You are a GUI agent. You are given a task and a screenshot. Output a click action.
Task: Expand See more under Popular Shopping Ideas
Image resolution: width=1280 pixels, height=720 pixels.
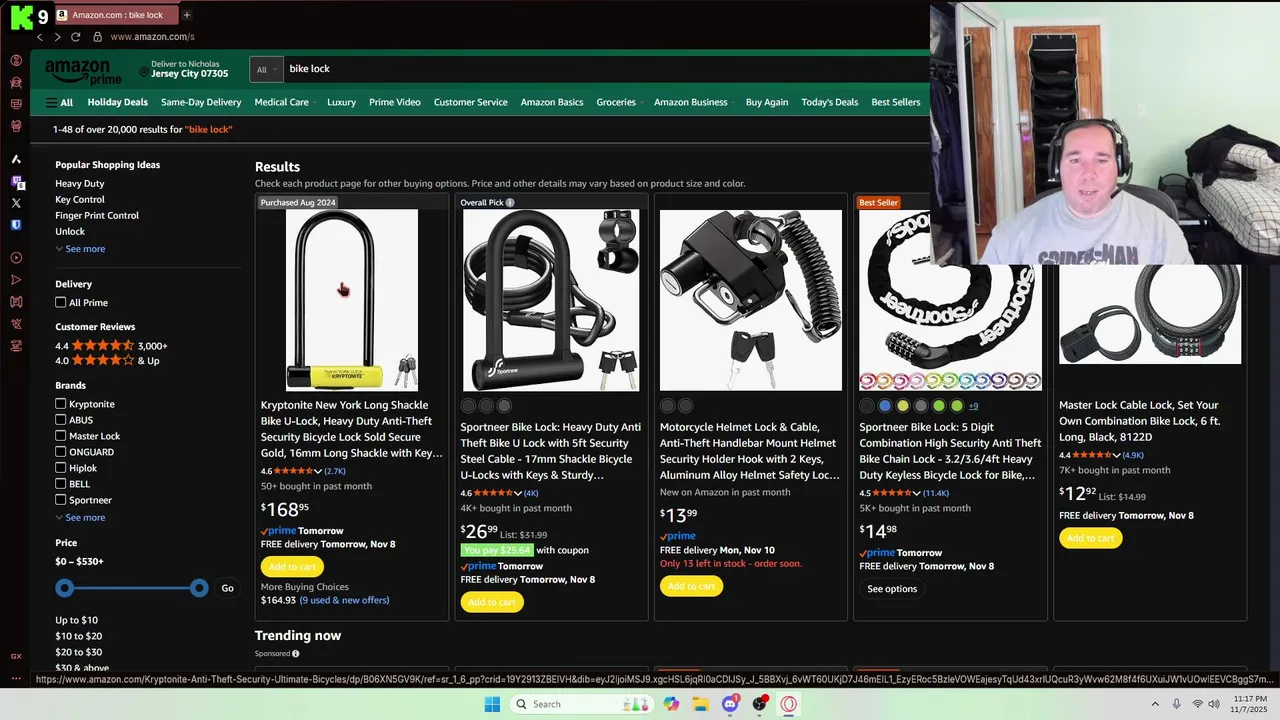point(80,249)
